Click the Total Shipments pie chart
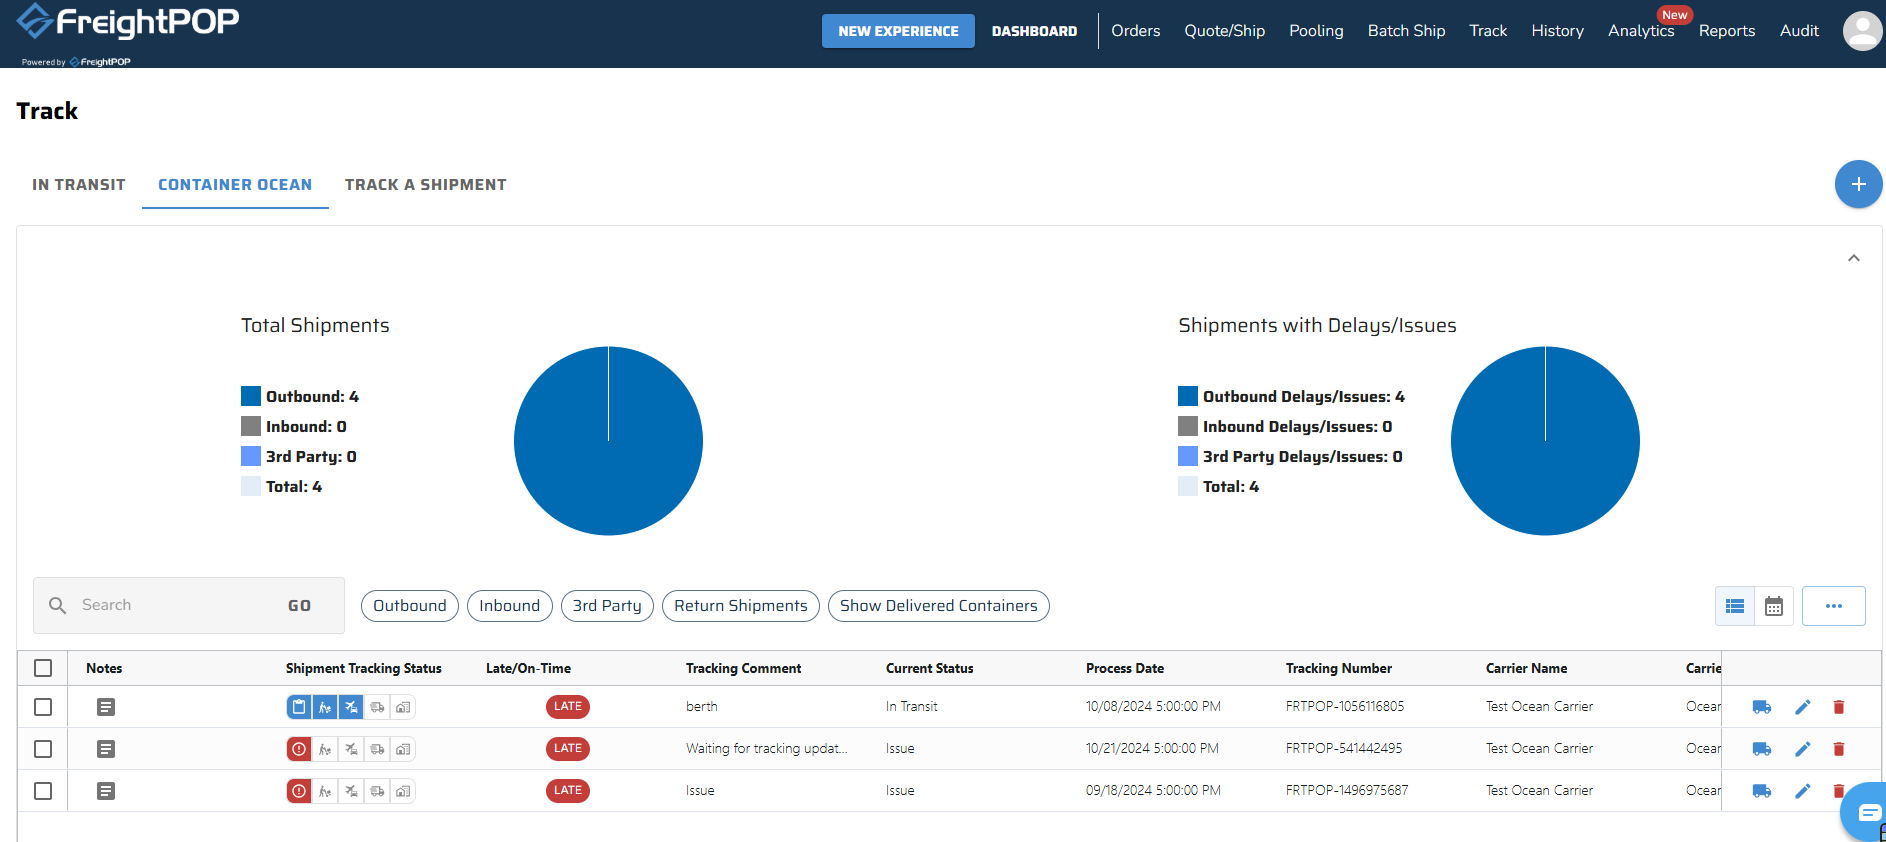 (x=608, y=441)
